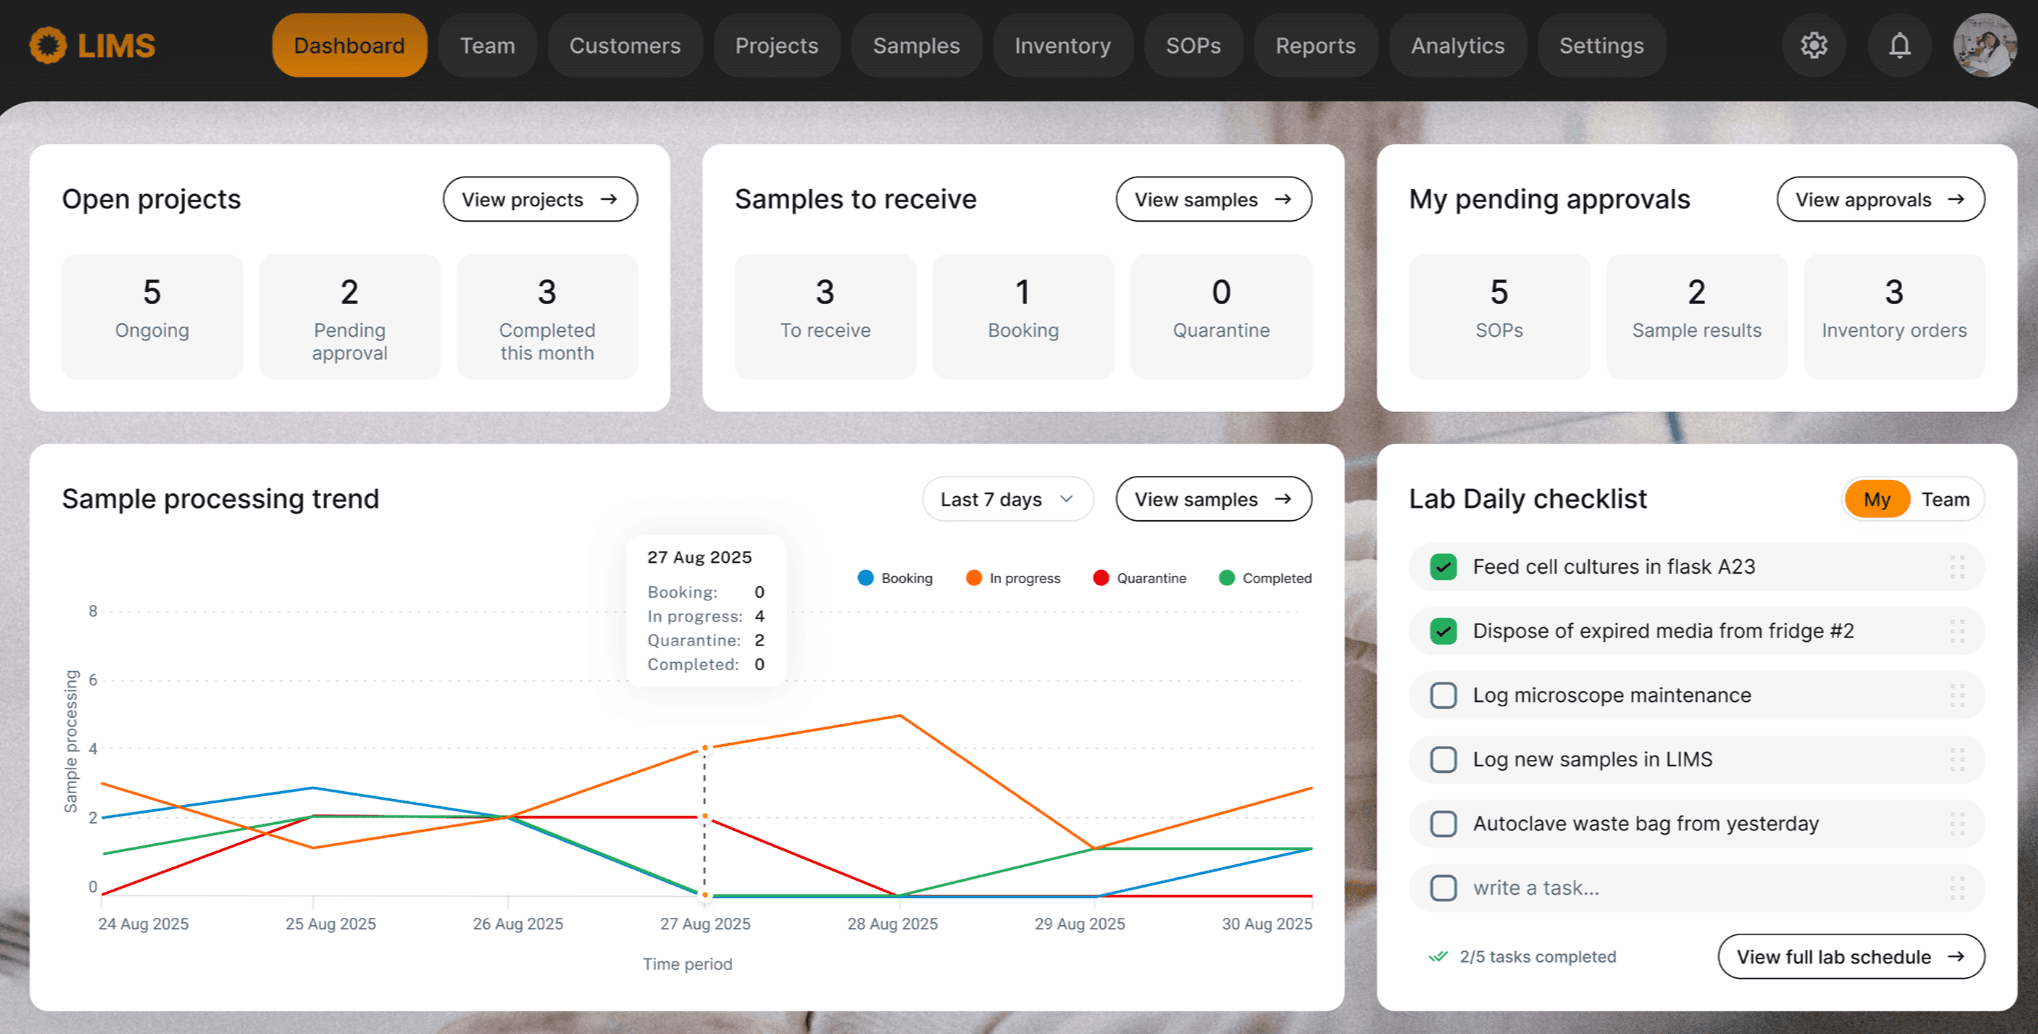Screen dimensions: 2038x1034
Task: Switch checklist to Team view
Action: [1945, 499]
